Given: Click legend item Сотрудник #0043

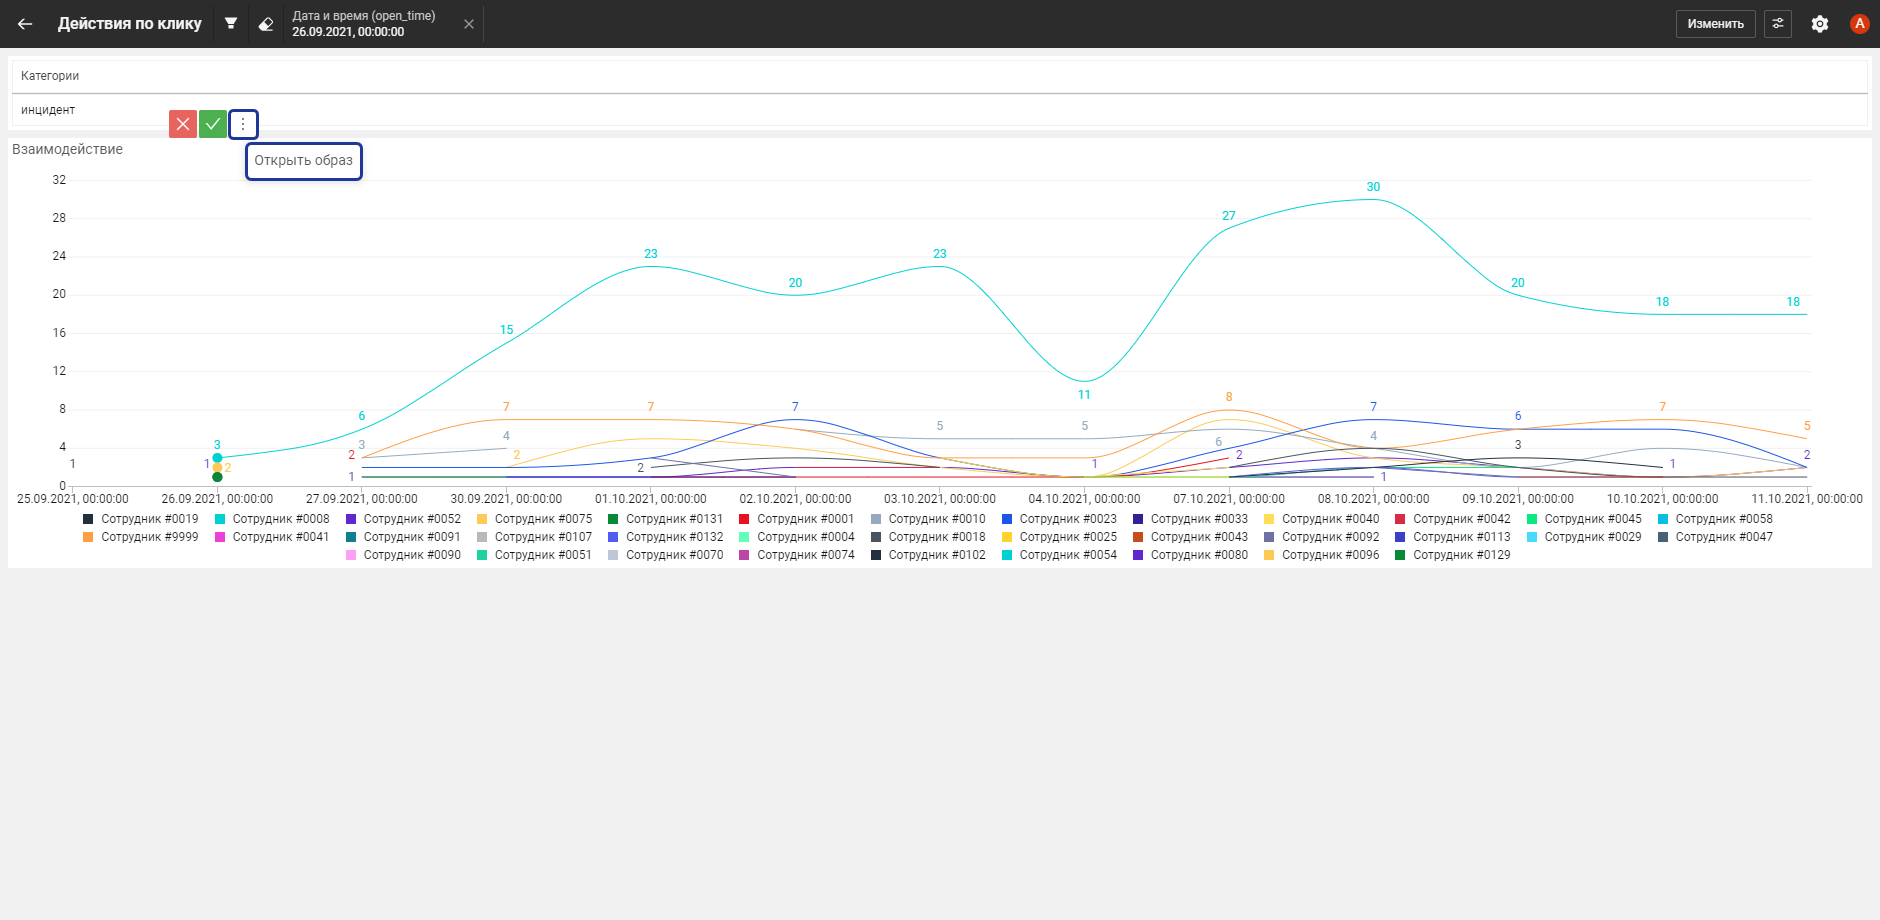Looking at the screenshot, I should (x=1190, y=537).
